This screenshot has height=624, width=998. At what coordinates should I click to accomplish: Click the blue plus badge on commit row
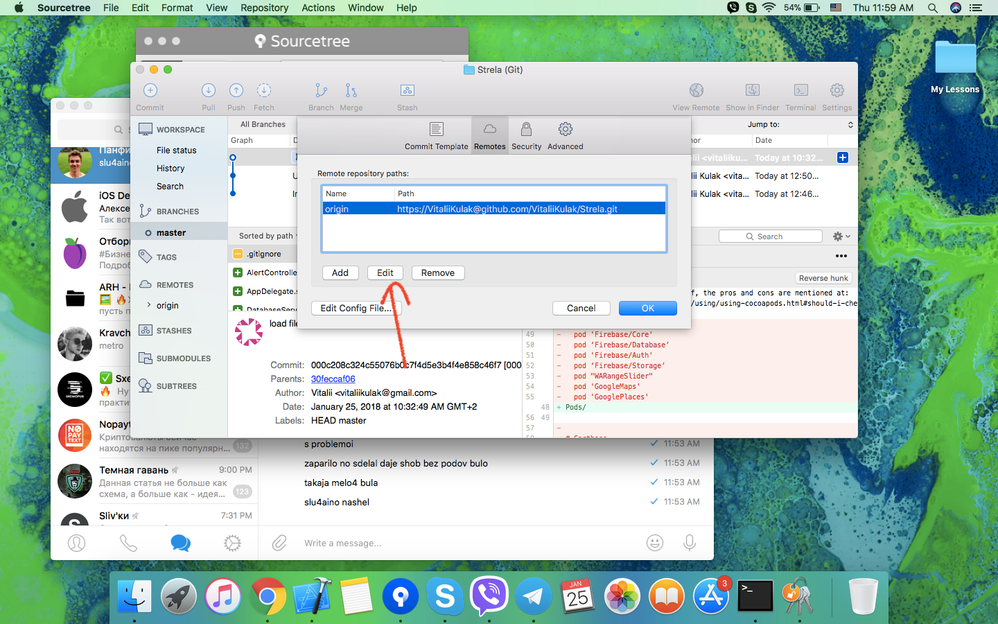coord(842,157)
